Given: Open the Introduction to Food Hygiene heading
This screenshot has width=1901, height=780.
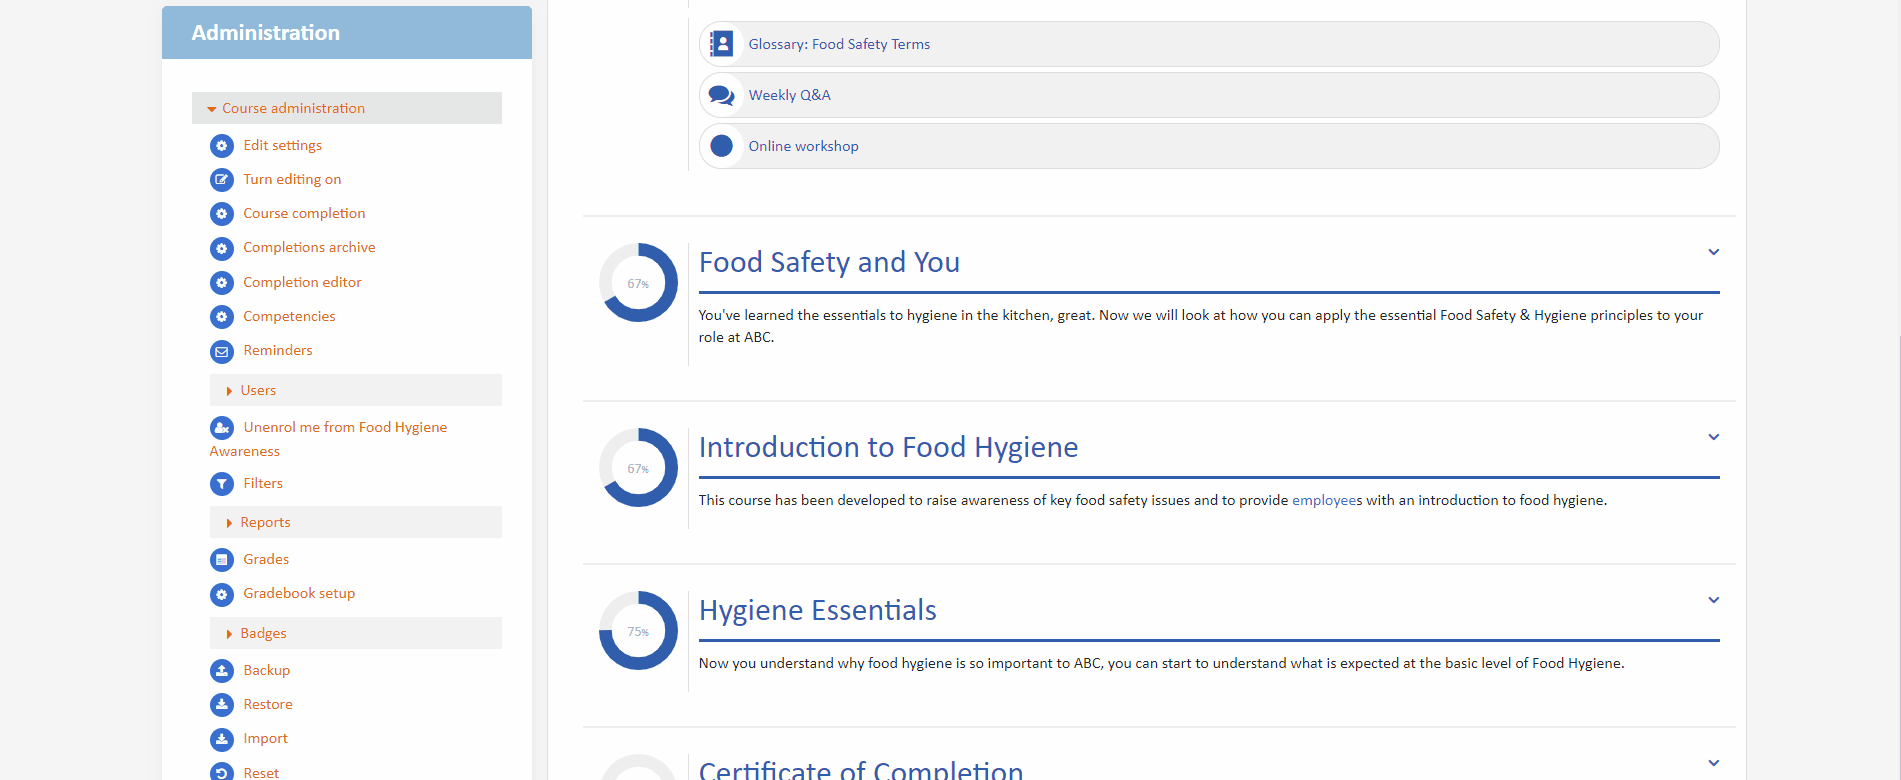Looking at the screenshot, I should click(x=888, y=447).
